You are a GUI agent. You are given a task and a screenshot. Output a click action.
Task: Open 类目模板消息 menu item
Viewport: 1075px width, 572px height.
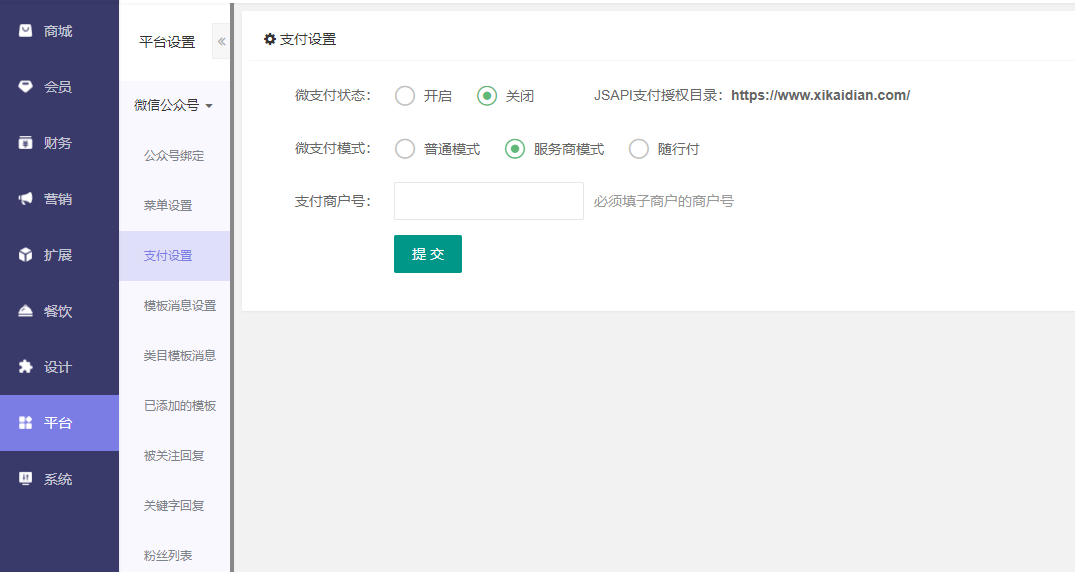(x=174, y=356)
